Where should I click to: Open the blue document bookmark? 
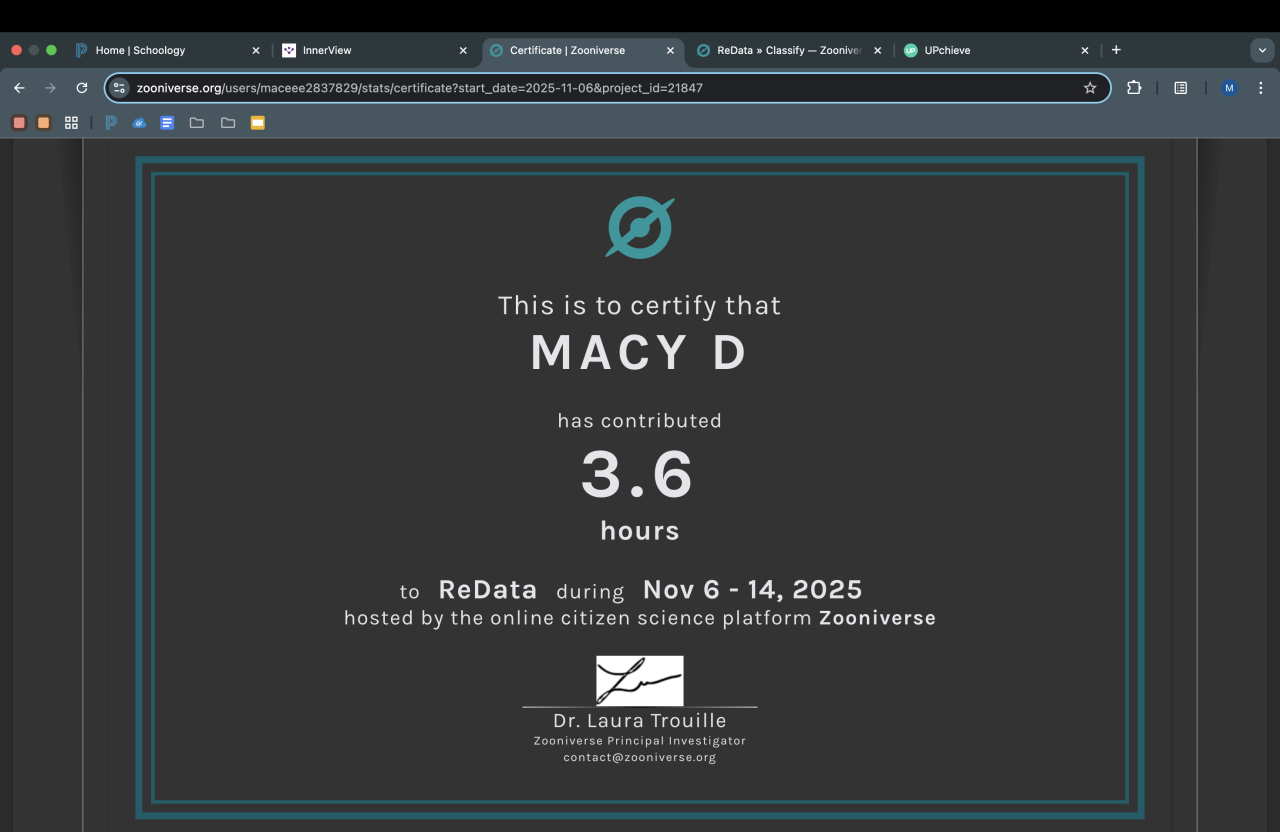[167, 123]
